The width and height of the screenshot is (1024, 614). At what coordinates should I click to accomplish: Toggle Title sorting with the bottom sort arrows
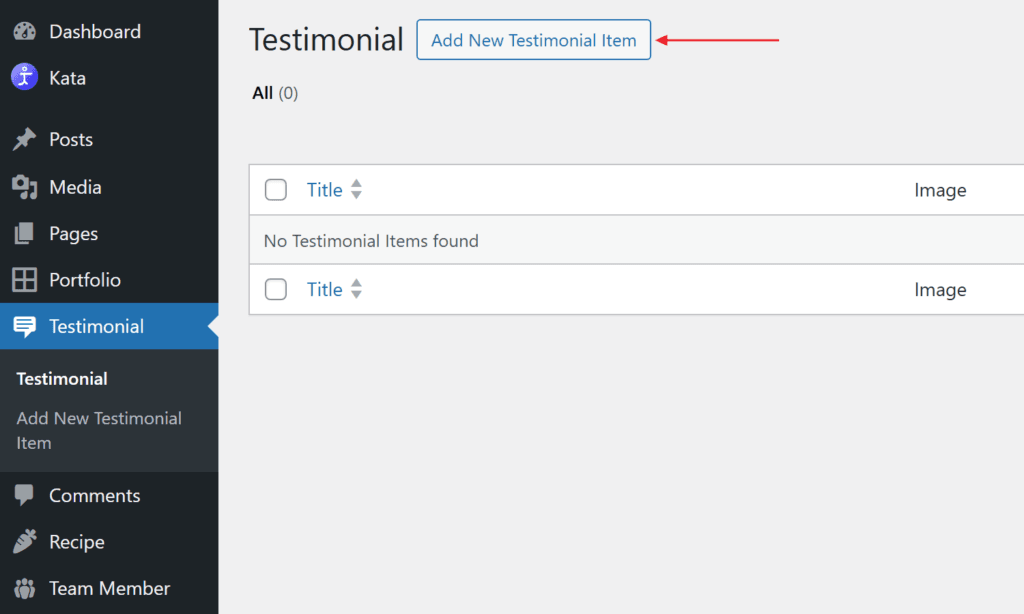357,289
